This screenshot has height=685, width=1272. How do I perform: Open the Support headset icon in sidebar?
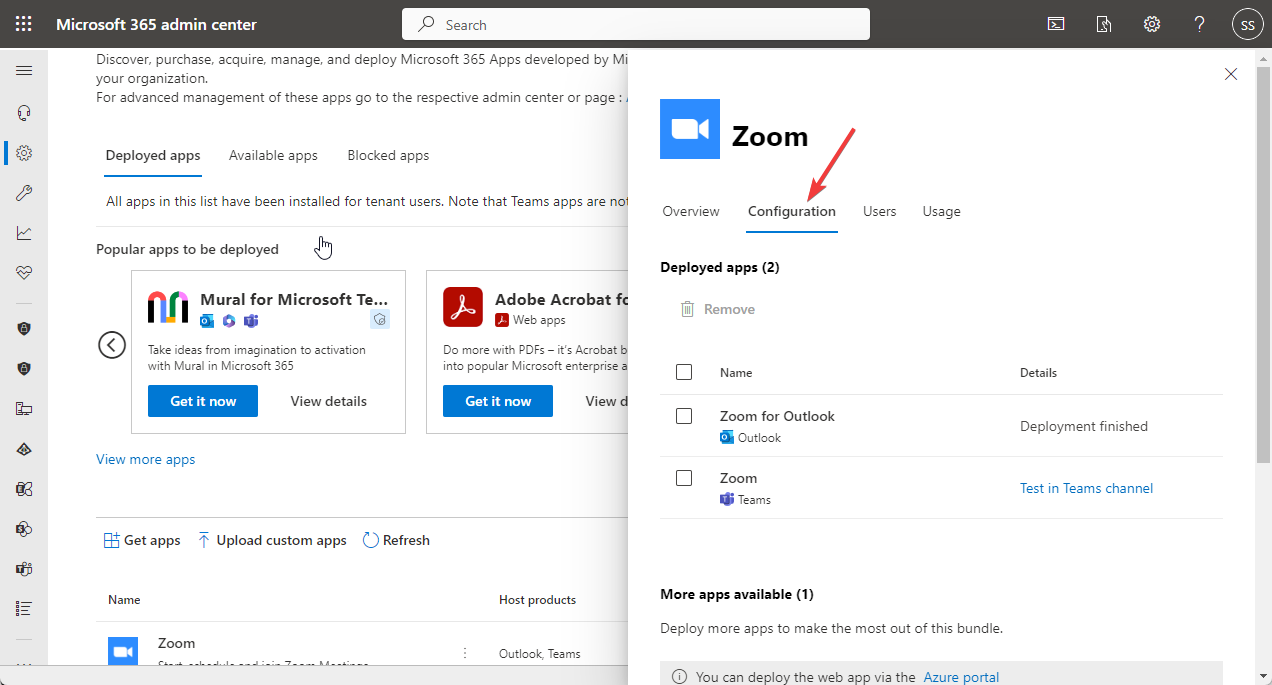pos(24,112)
